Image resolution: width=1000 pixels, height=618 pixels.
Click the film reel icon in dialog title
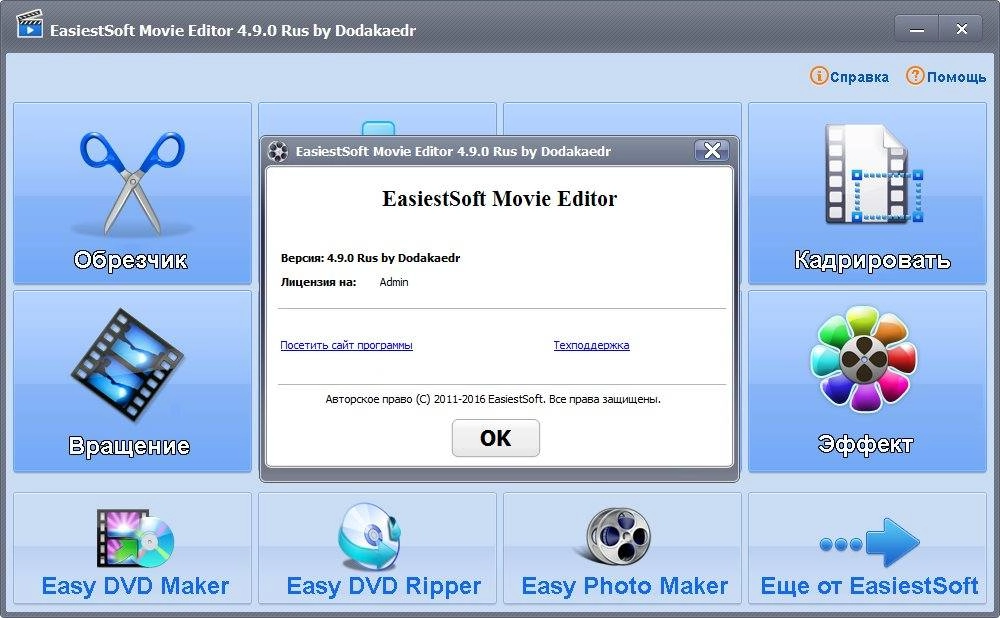(278, 151)
